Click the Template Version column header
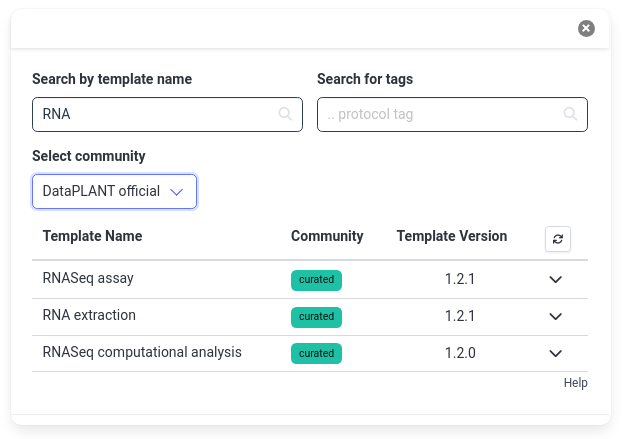 [452, 236]
